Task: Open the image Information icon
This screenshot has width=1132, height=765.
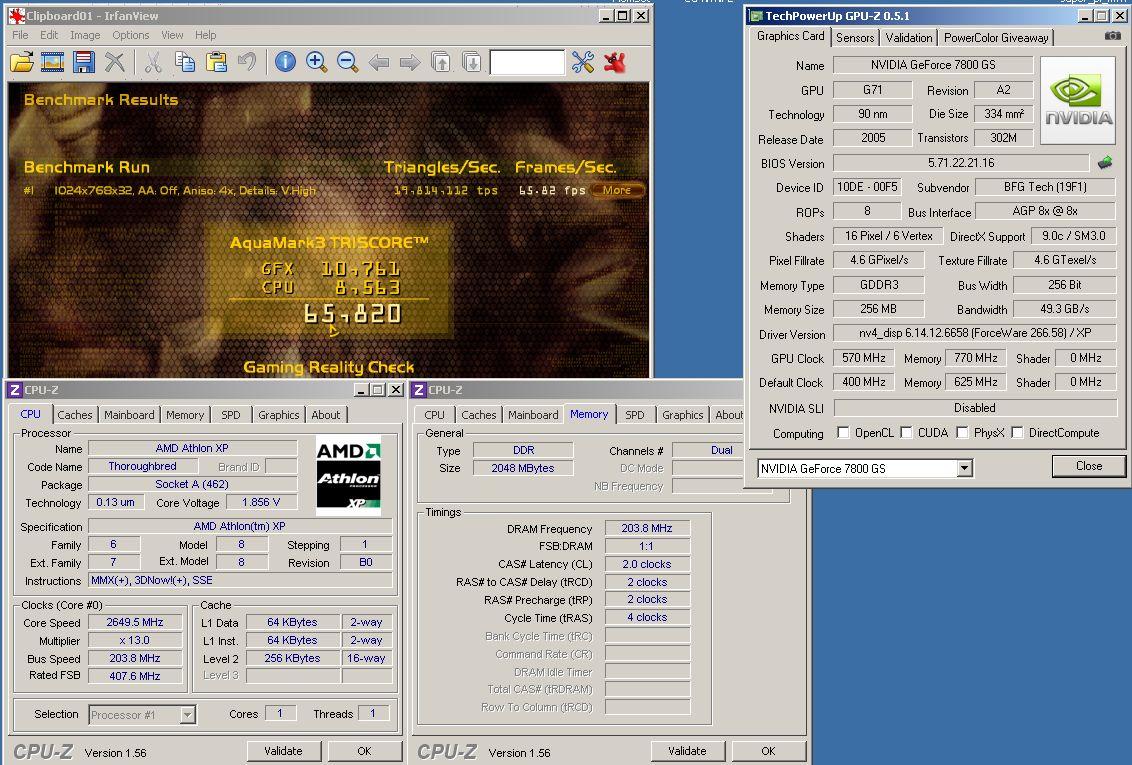Action: pyautogui.click(x=285, y=63)
